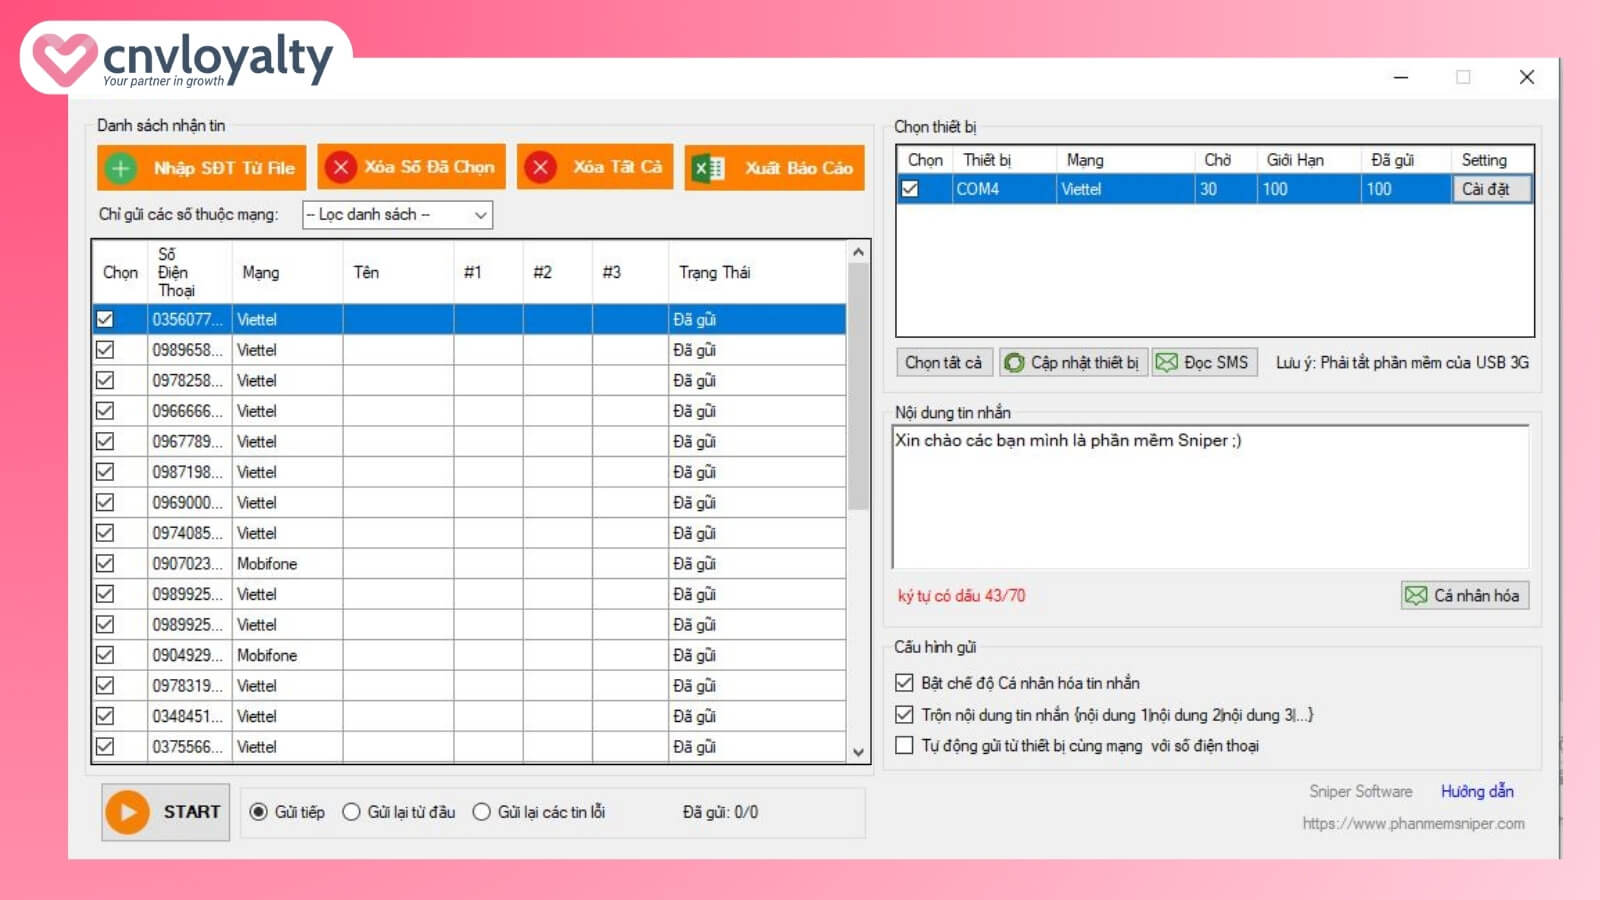Screen dimensions: 1600x900
Task: Click the envelope icon on Đọc SMS
Action: tap(1166, 363)
